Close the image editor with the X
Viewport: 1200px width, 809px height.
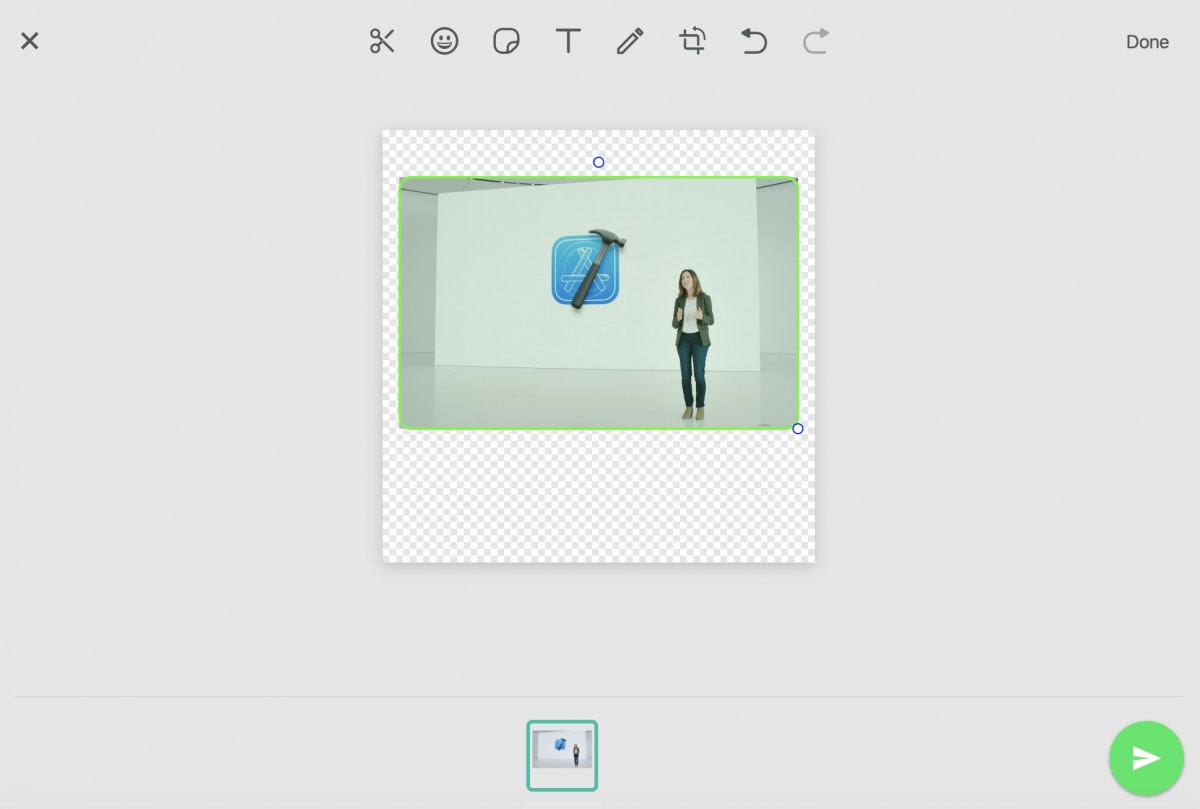30,41
